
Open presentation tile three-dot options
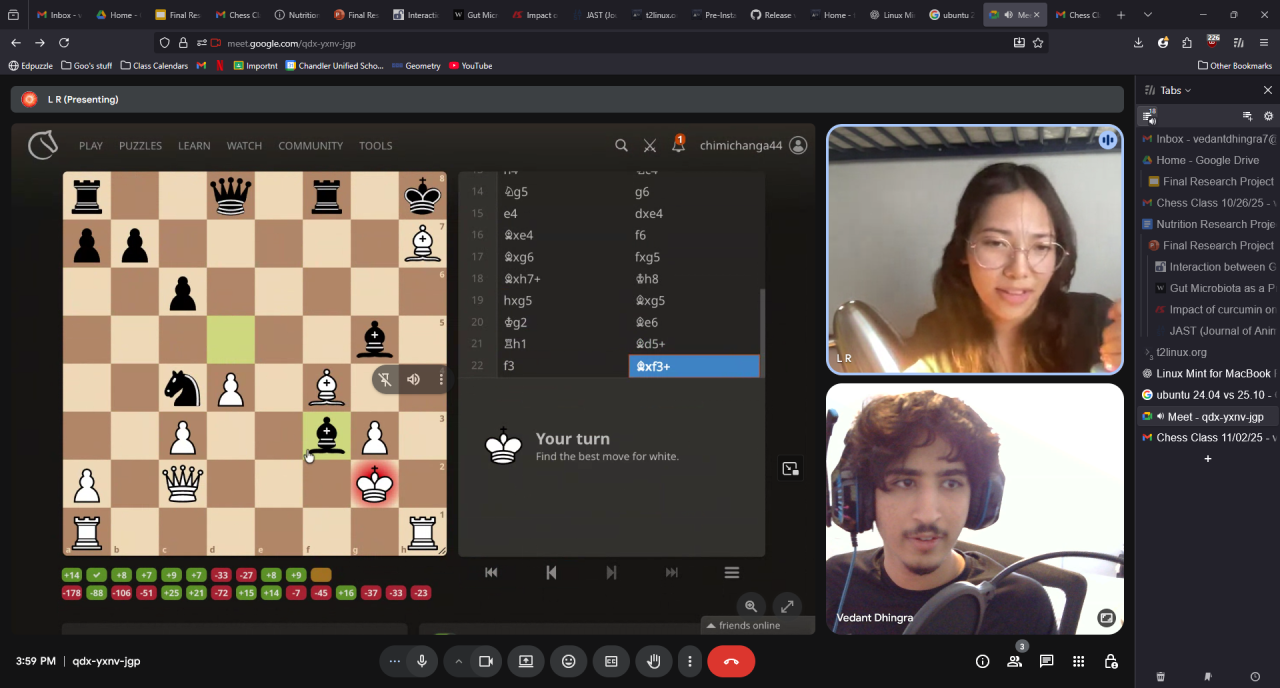click(441, 379)
